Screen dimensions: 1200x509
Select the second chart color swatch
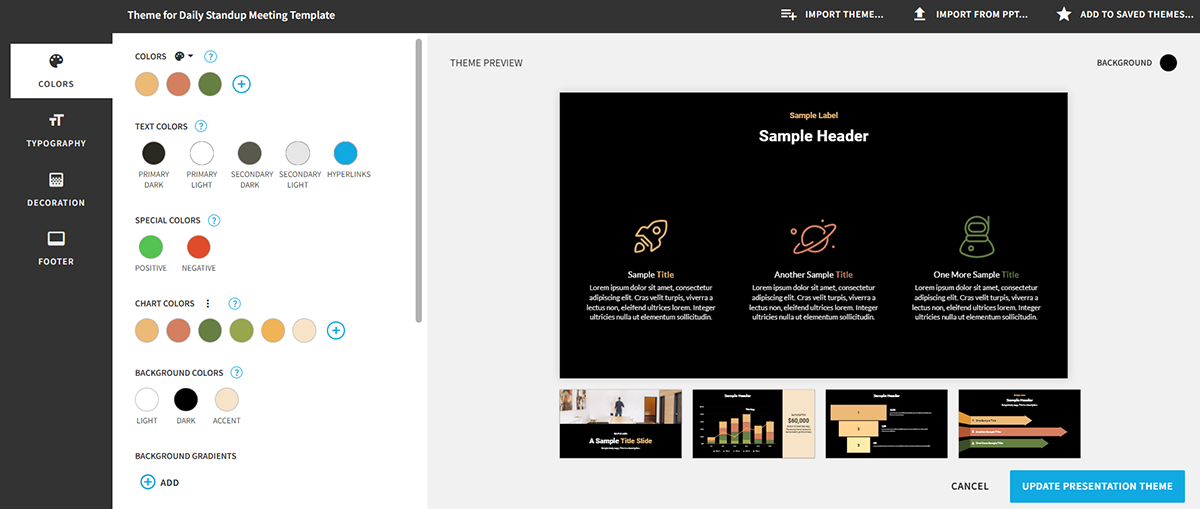[x=178, y=330]
